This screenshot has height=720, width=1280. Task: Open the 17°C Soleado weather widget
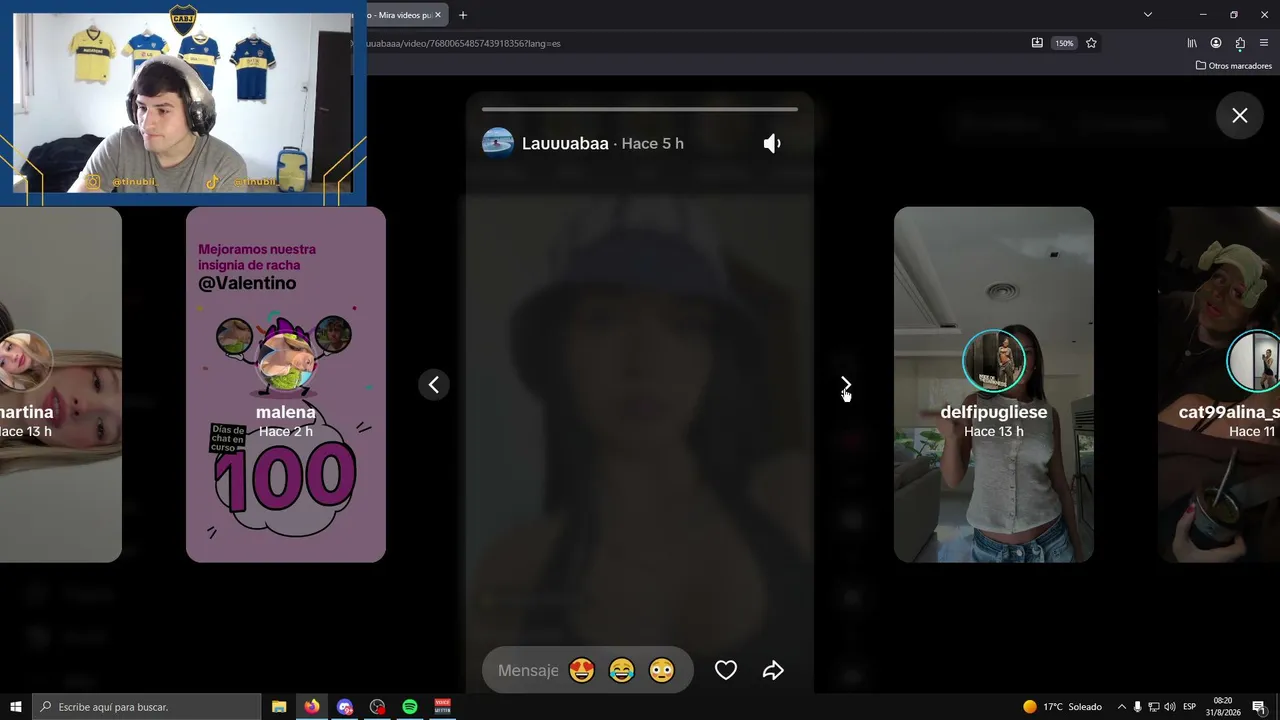pos(1062,707)
